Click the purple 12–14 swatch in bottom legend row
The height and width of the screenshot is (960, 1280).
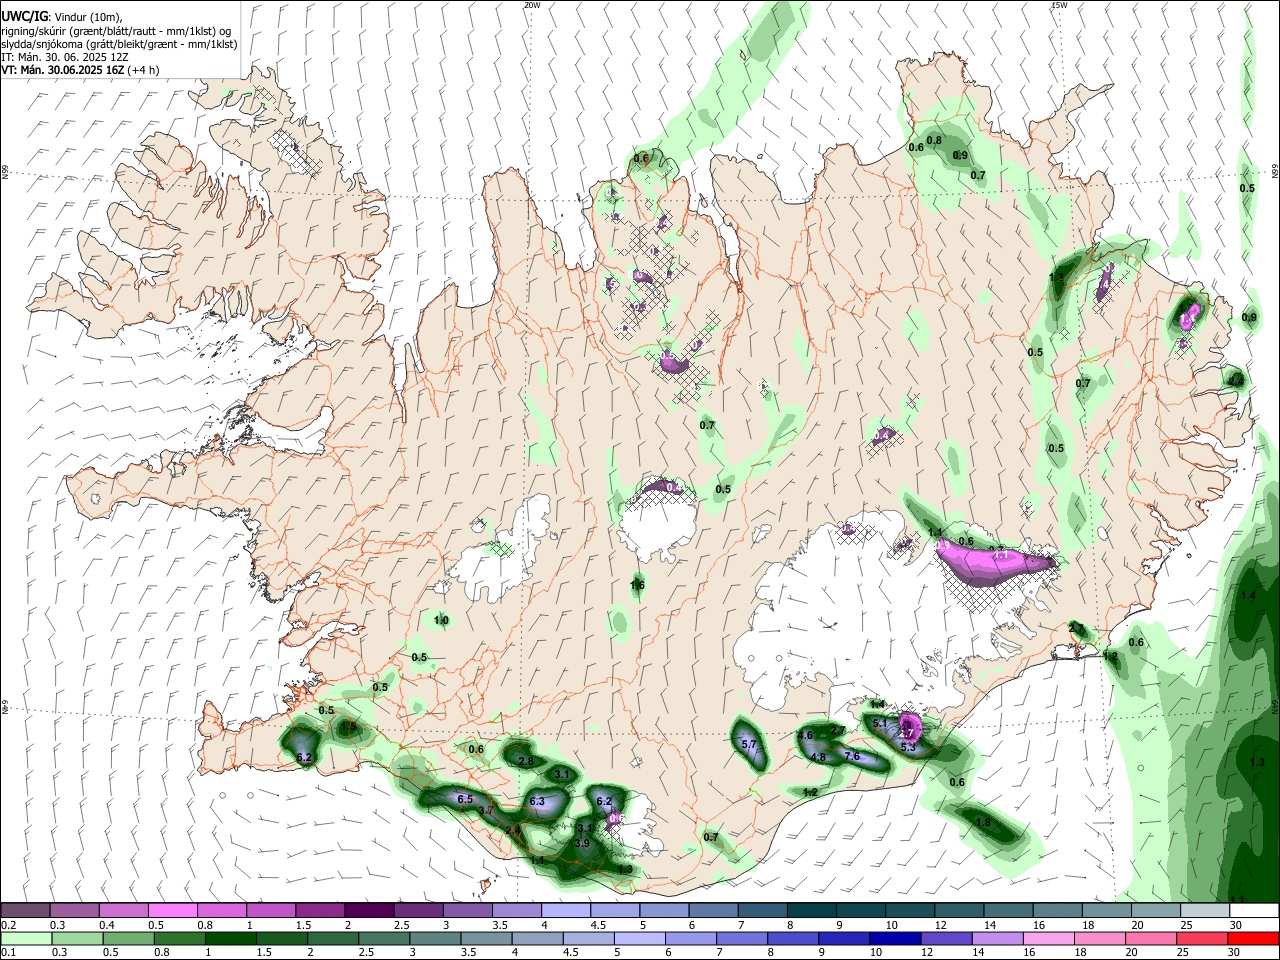(x=947, y=939)
